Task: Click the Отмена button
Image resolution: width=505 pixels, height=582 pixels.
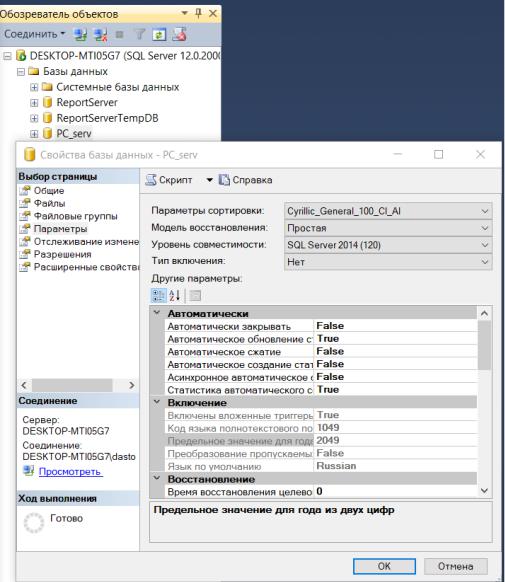Action: pos(455,566)
